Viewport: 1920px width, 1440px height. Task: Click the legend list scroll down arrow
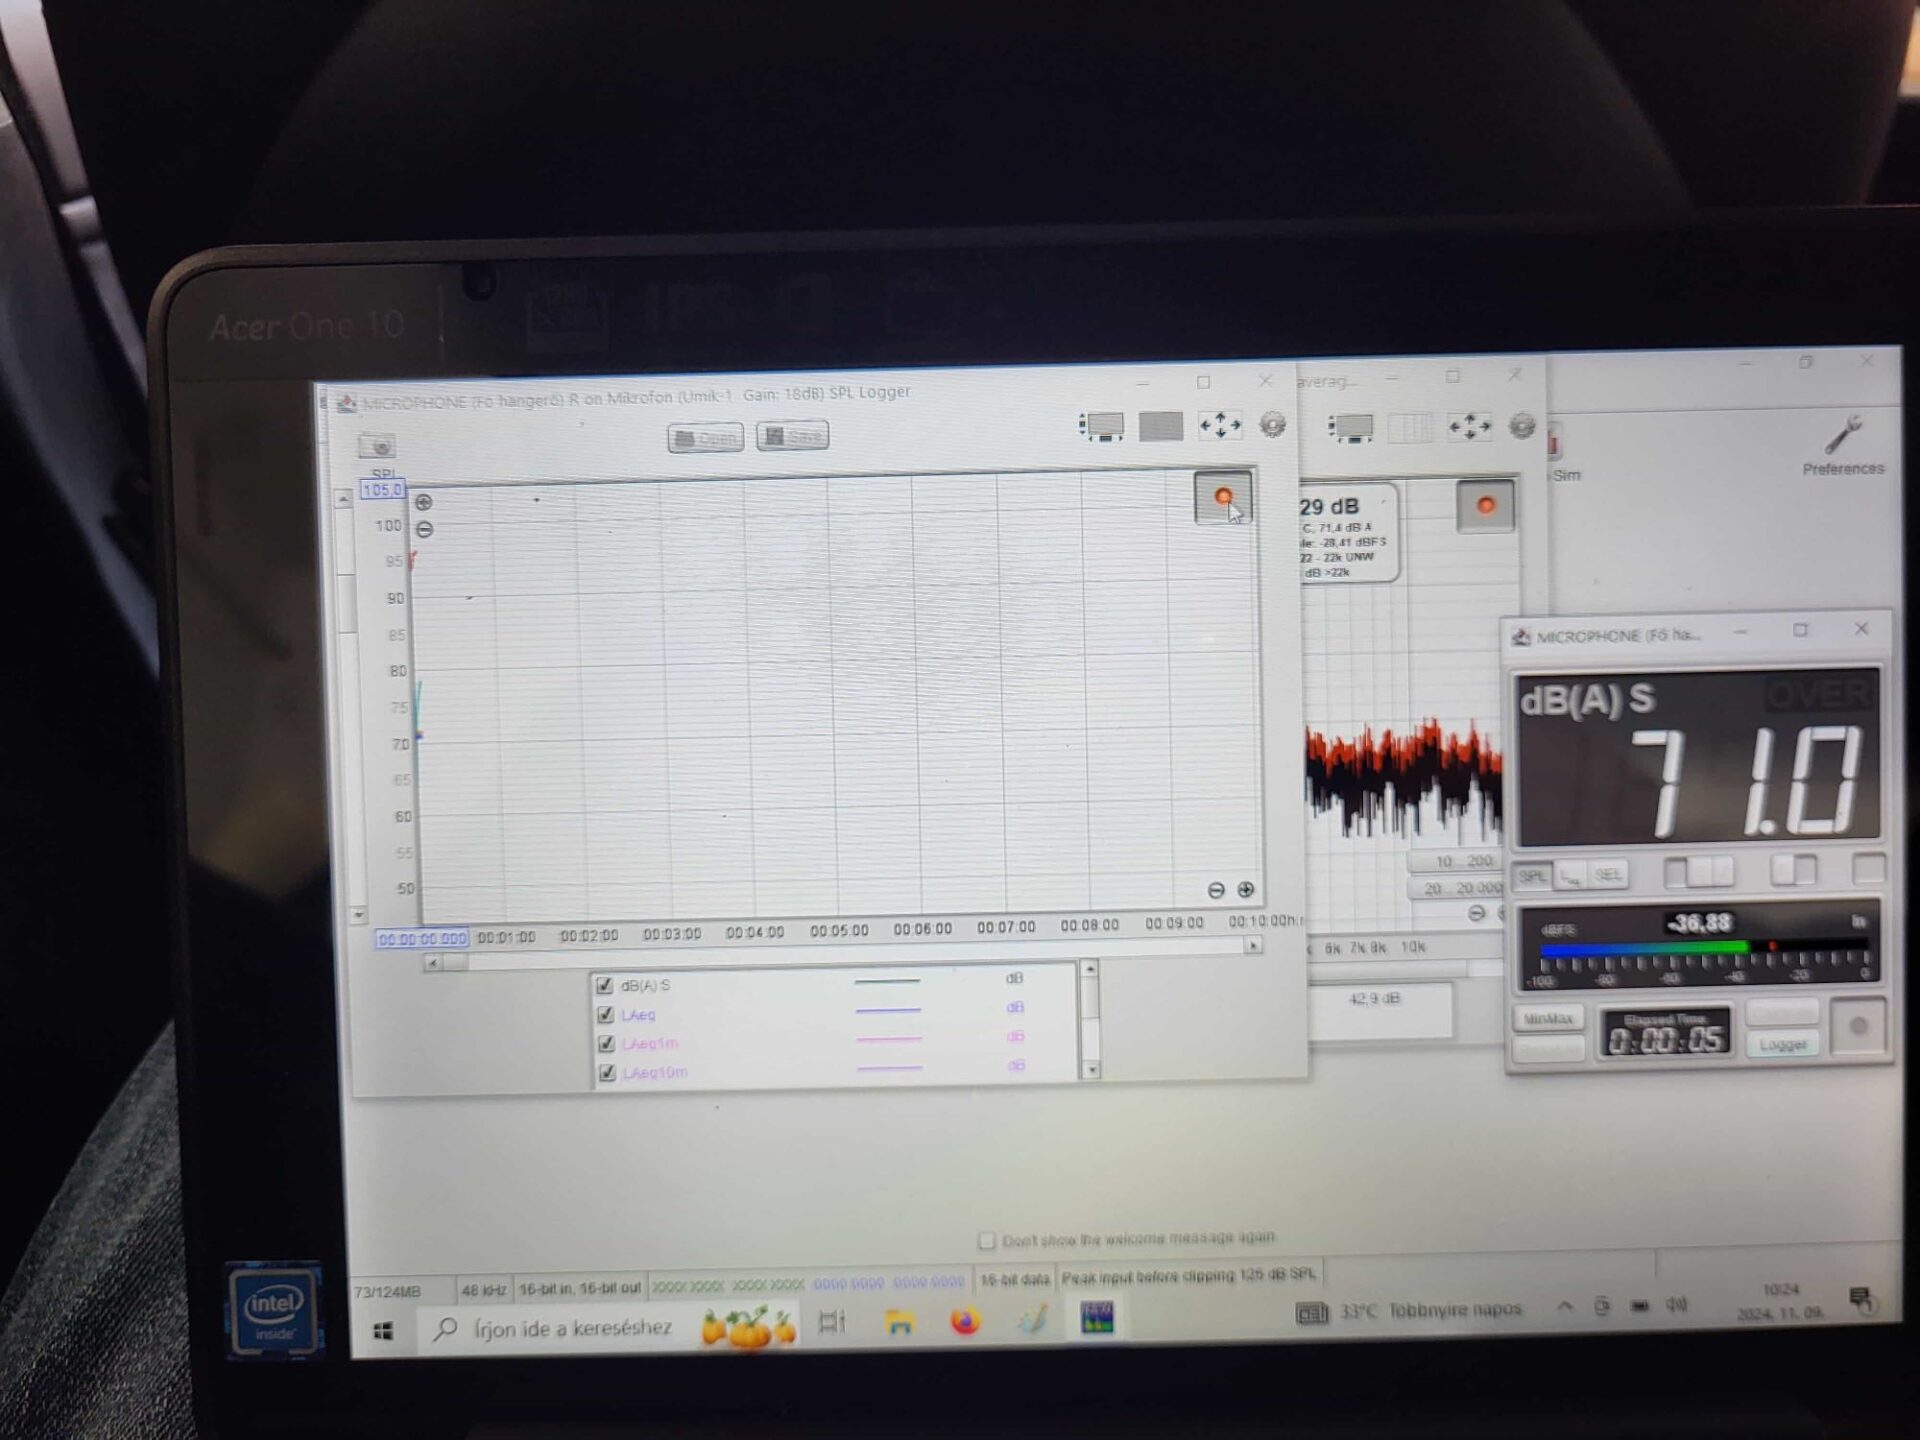pyautogui.click(x=1091, y=1070)
